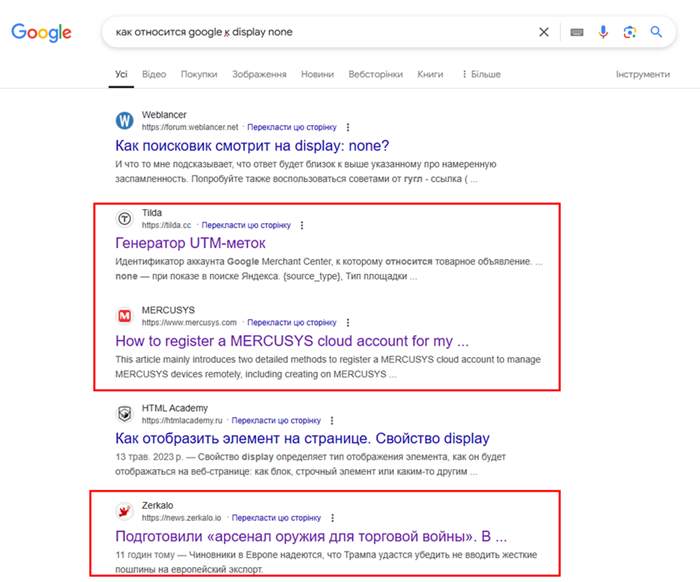Click the blue magnifier search icon
The image size is (700, 582).
[656, 32]
